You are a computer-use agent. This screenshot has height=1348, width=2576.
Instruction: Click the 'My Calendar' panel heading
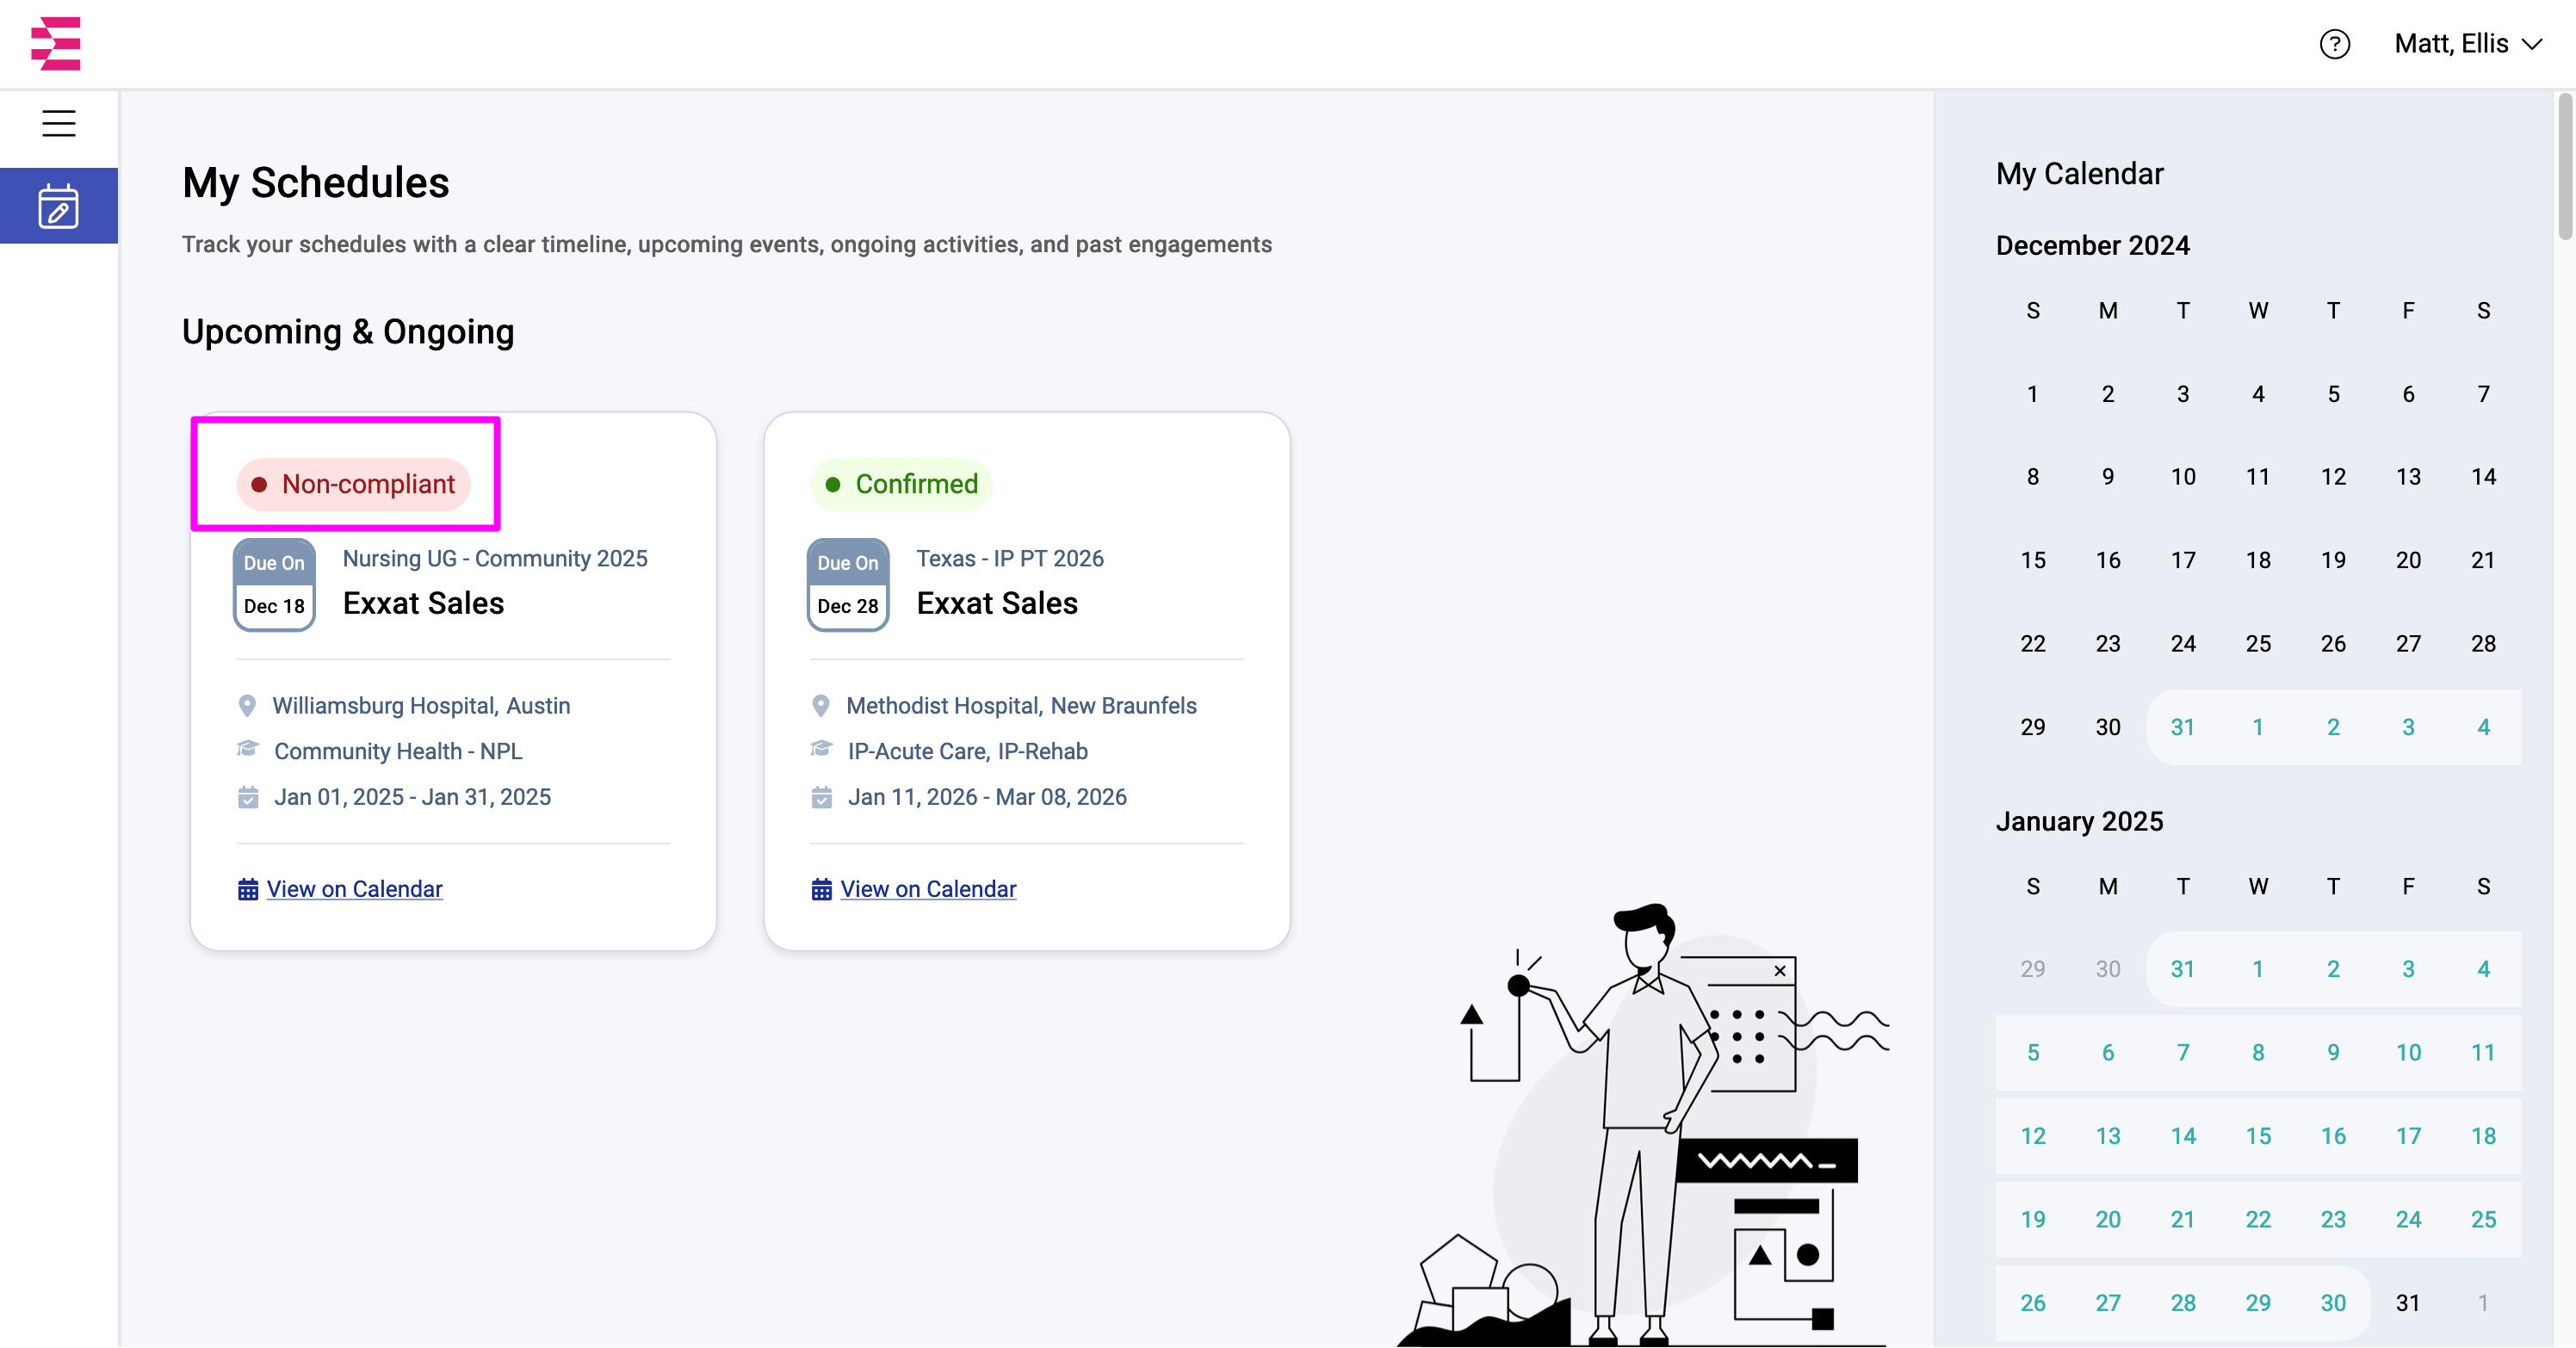click(2080, 174)
